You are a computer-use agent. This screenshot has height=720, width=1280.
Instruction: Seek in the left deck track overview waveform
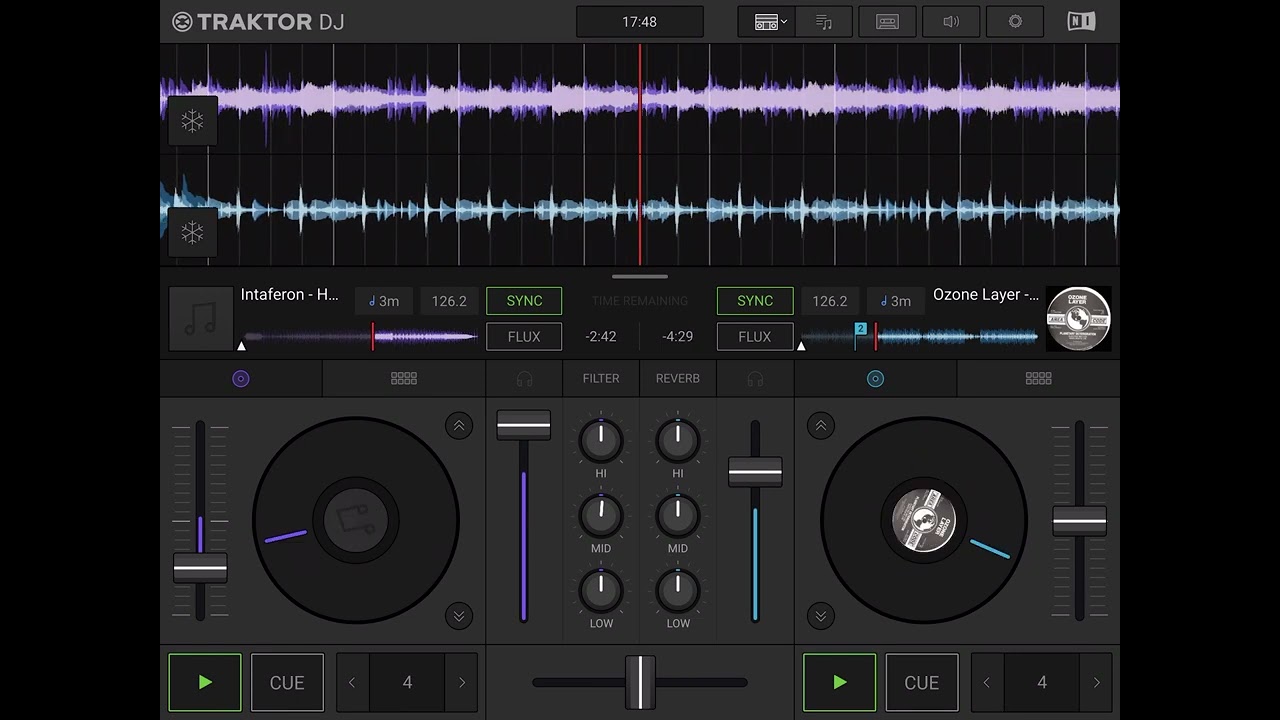click(360, 337)
